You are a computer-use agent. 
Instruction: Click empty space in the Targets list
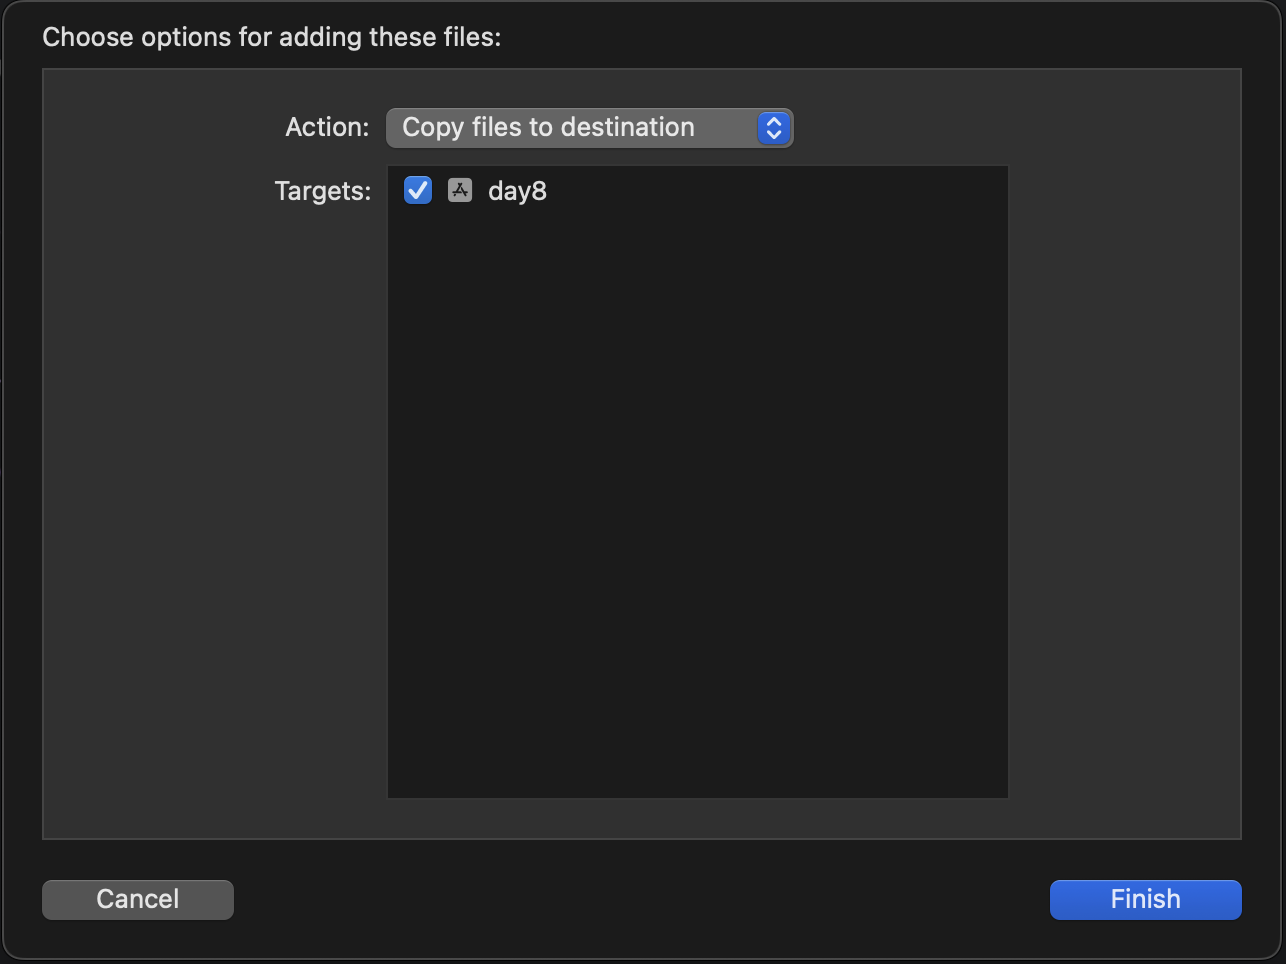click(x=697, y=500)
